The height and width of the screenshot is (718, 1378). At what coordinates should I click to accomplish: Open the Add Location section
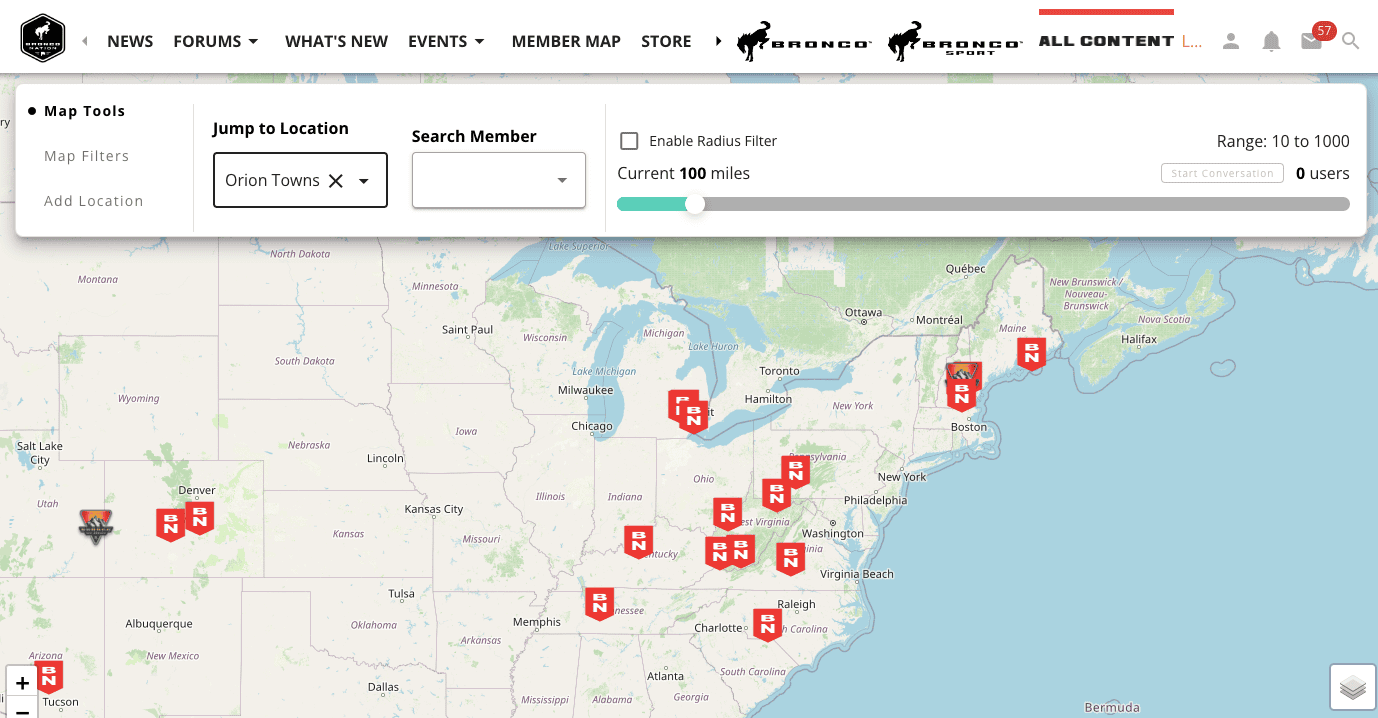(x=94, y=201)
